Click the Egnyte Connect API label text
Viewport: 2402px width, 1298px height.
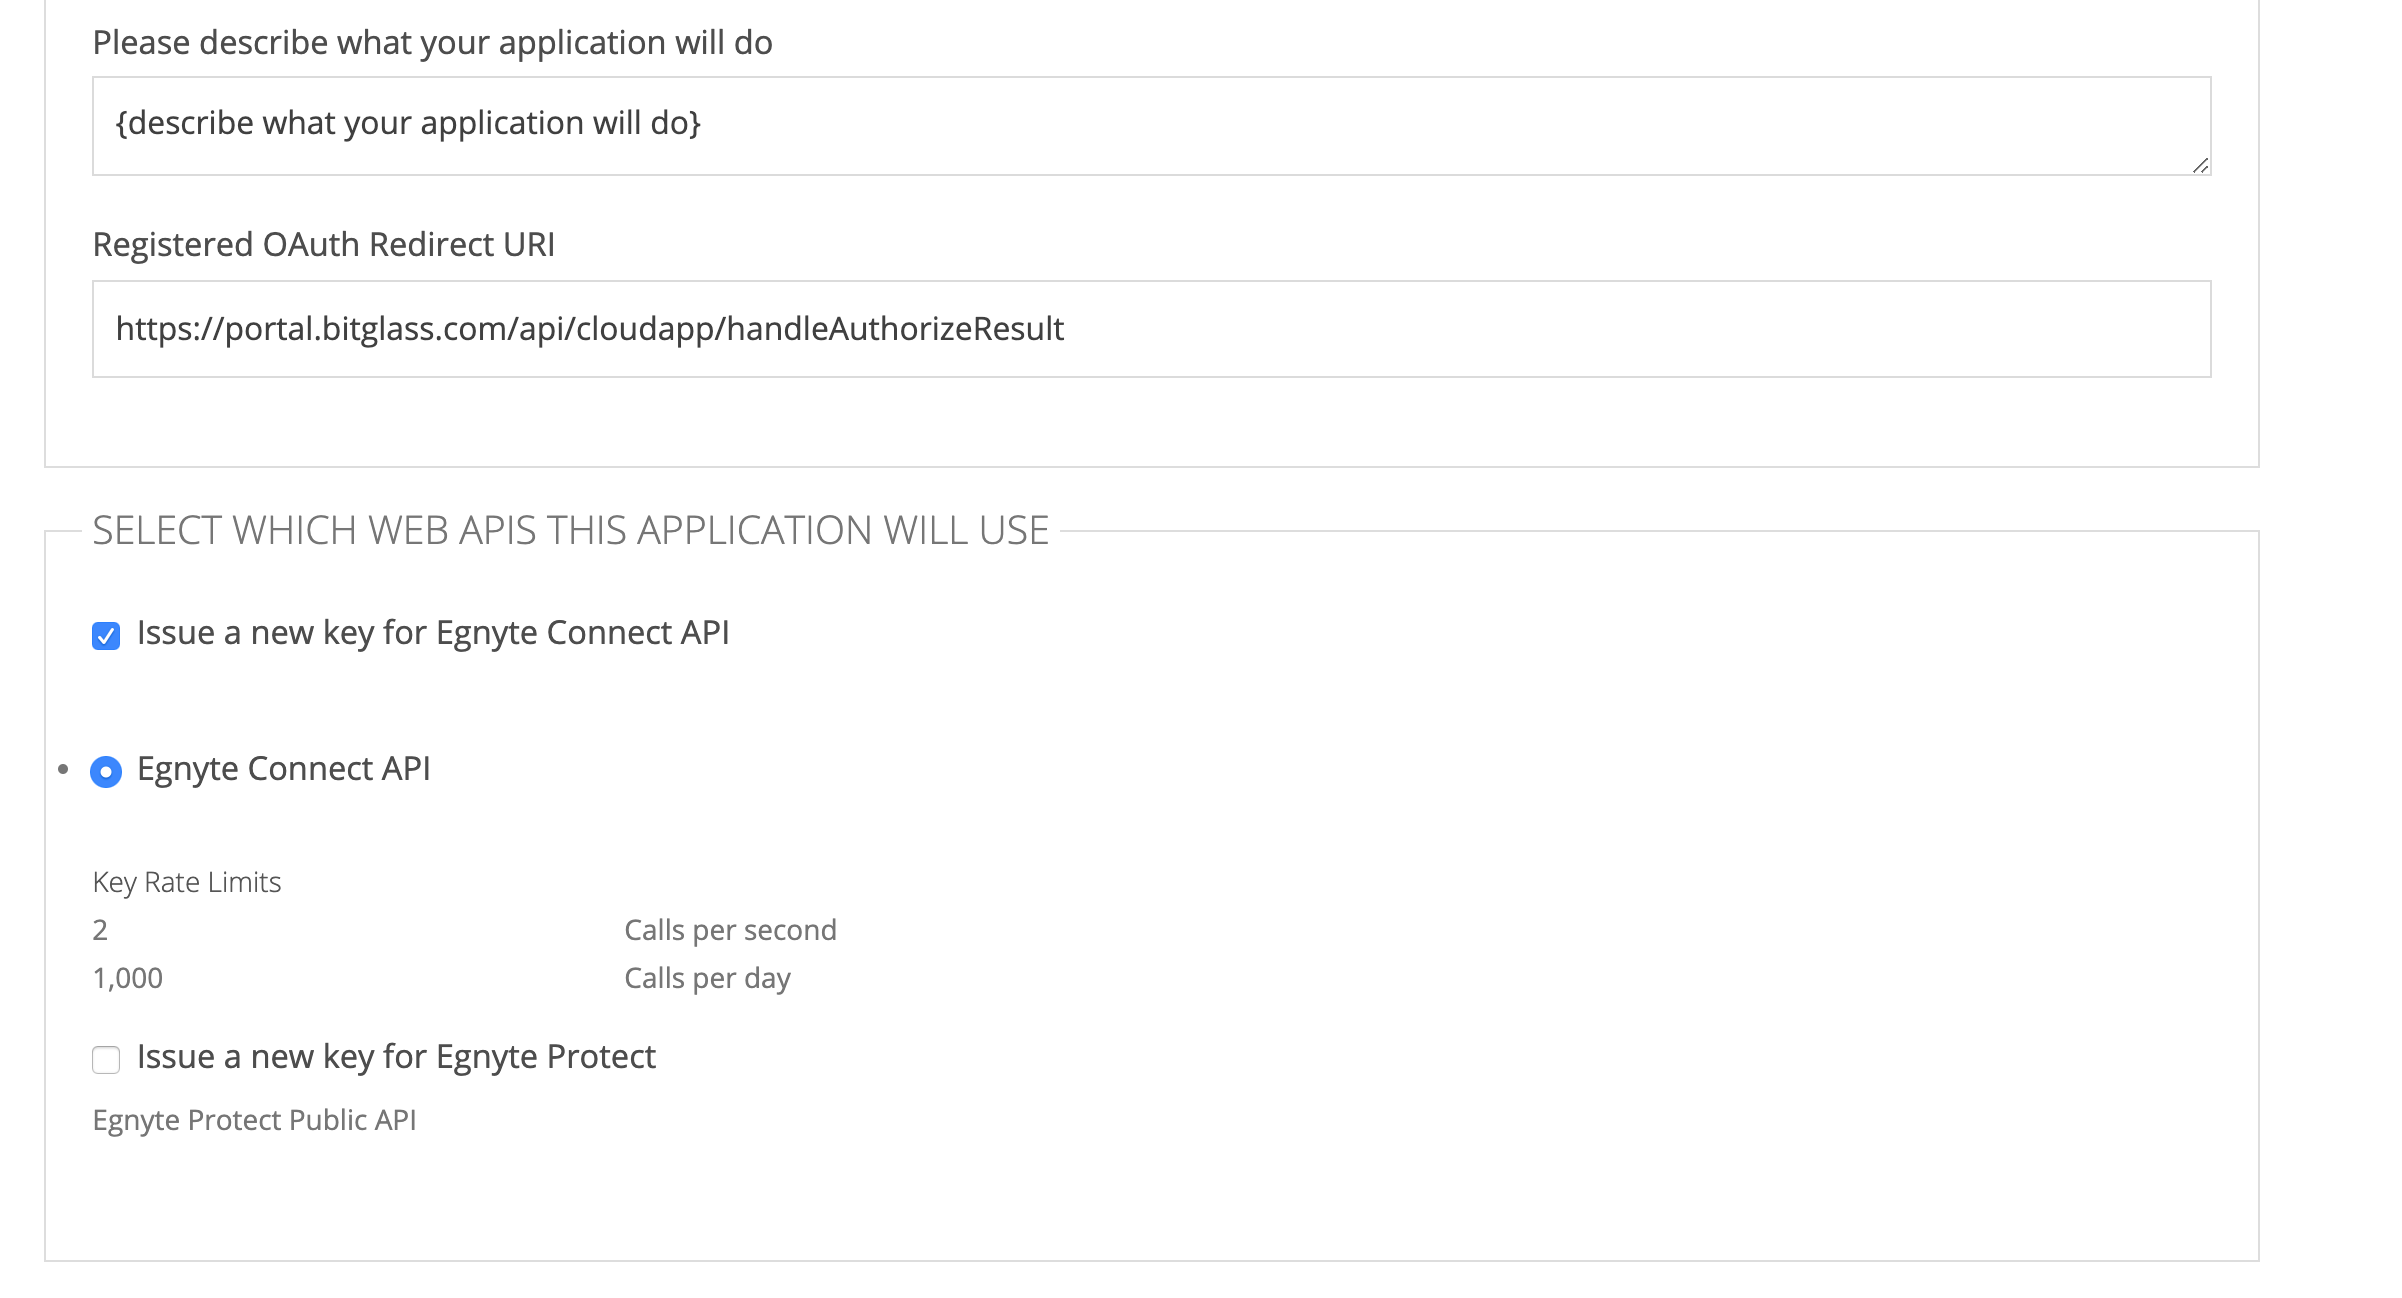click(285, 769)
